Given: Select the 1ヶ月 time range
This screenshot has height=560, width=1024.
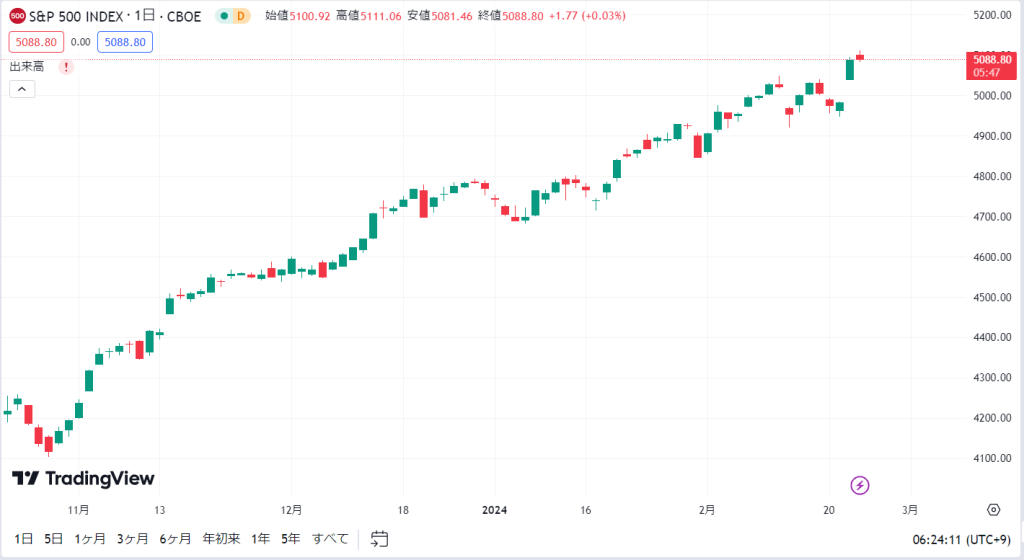Looking at the screenshot, I should point(90,538).
